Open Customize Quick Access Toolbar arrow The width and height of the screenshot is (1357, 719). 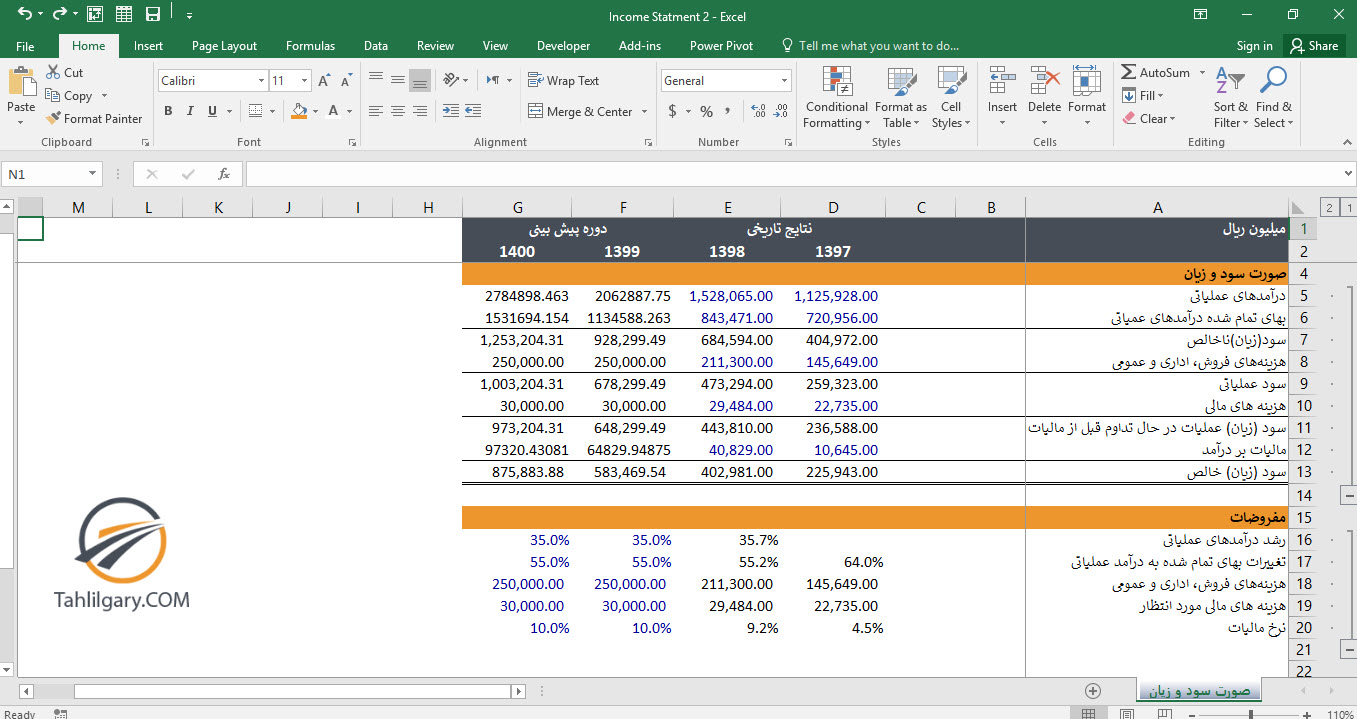click(x=189, y=15)
